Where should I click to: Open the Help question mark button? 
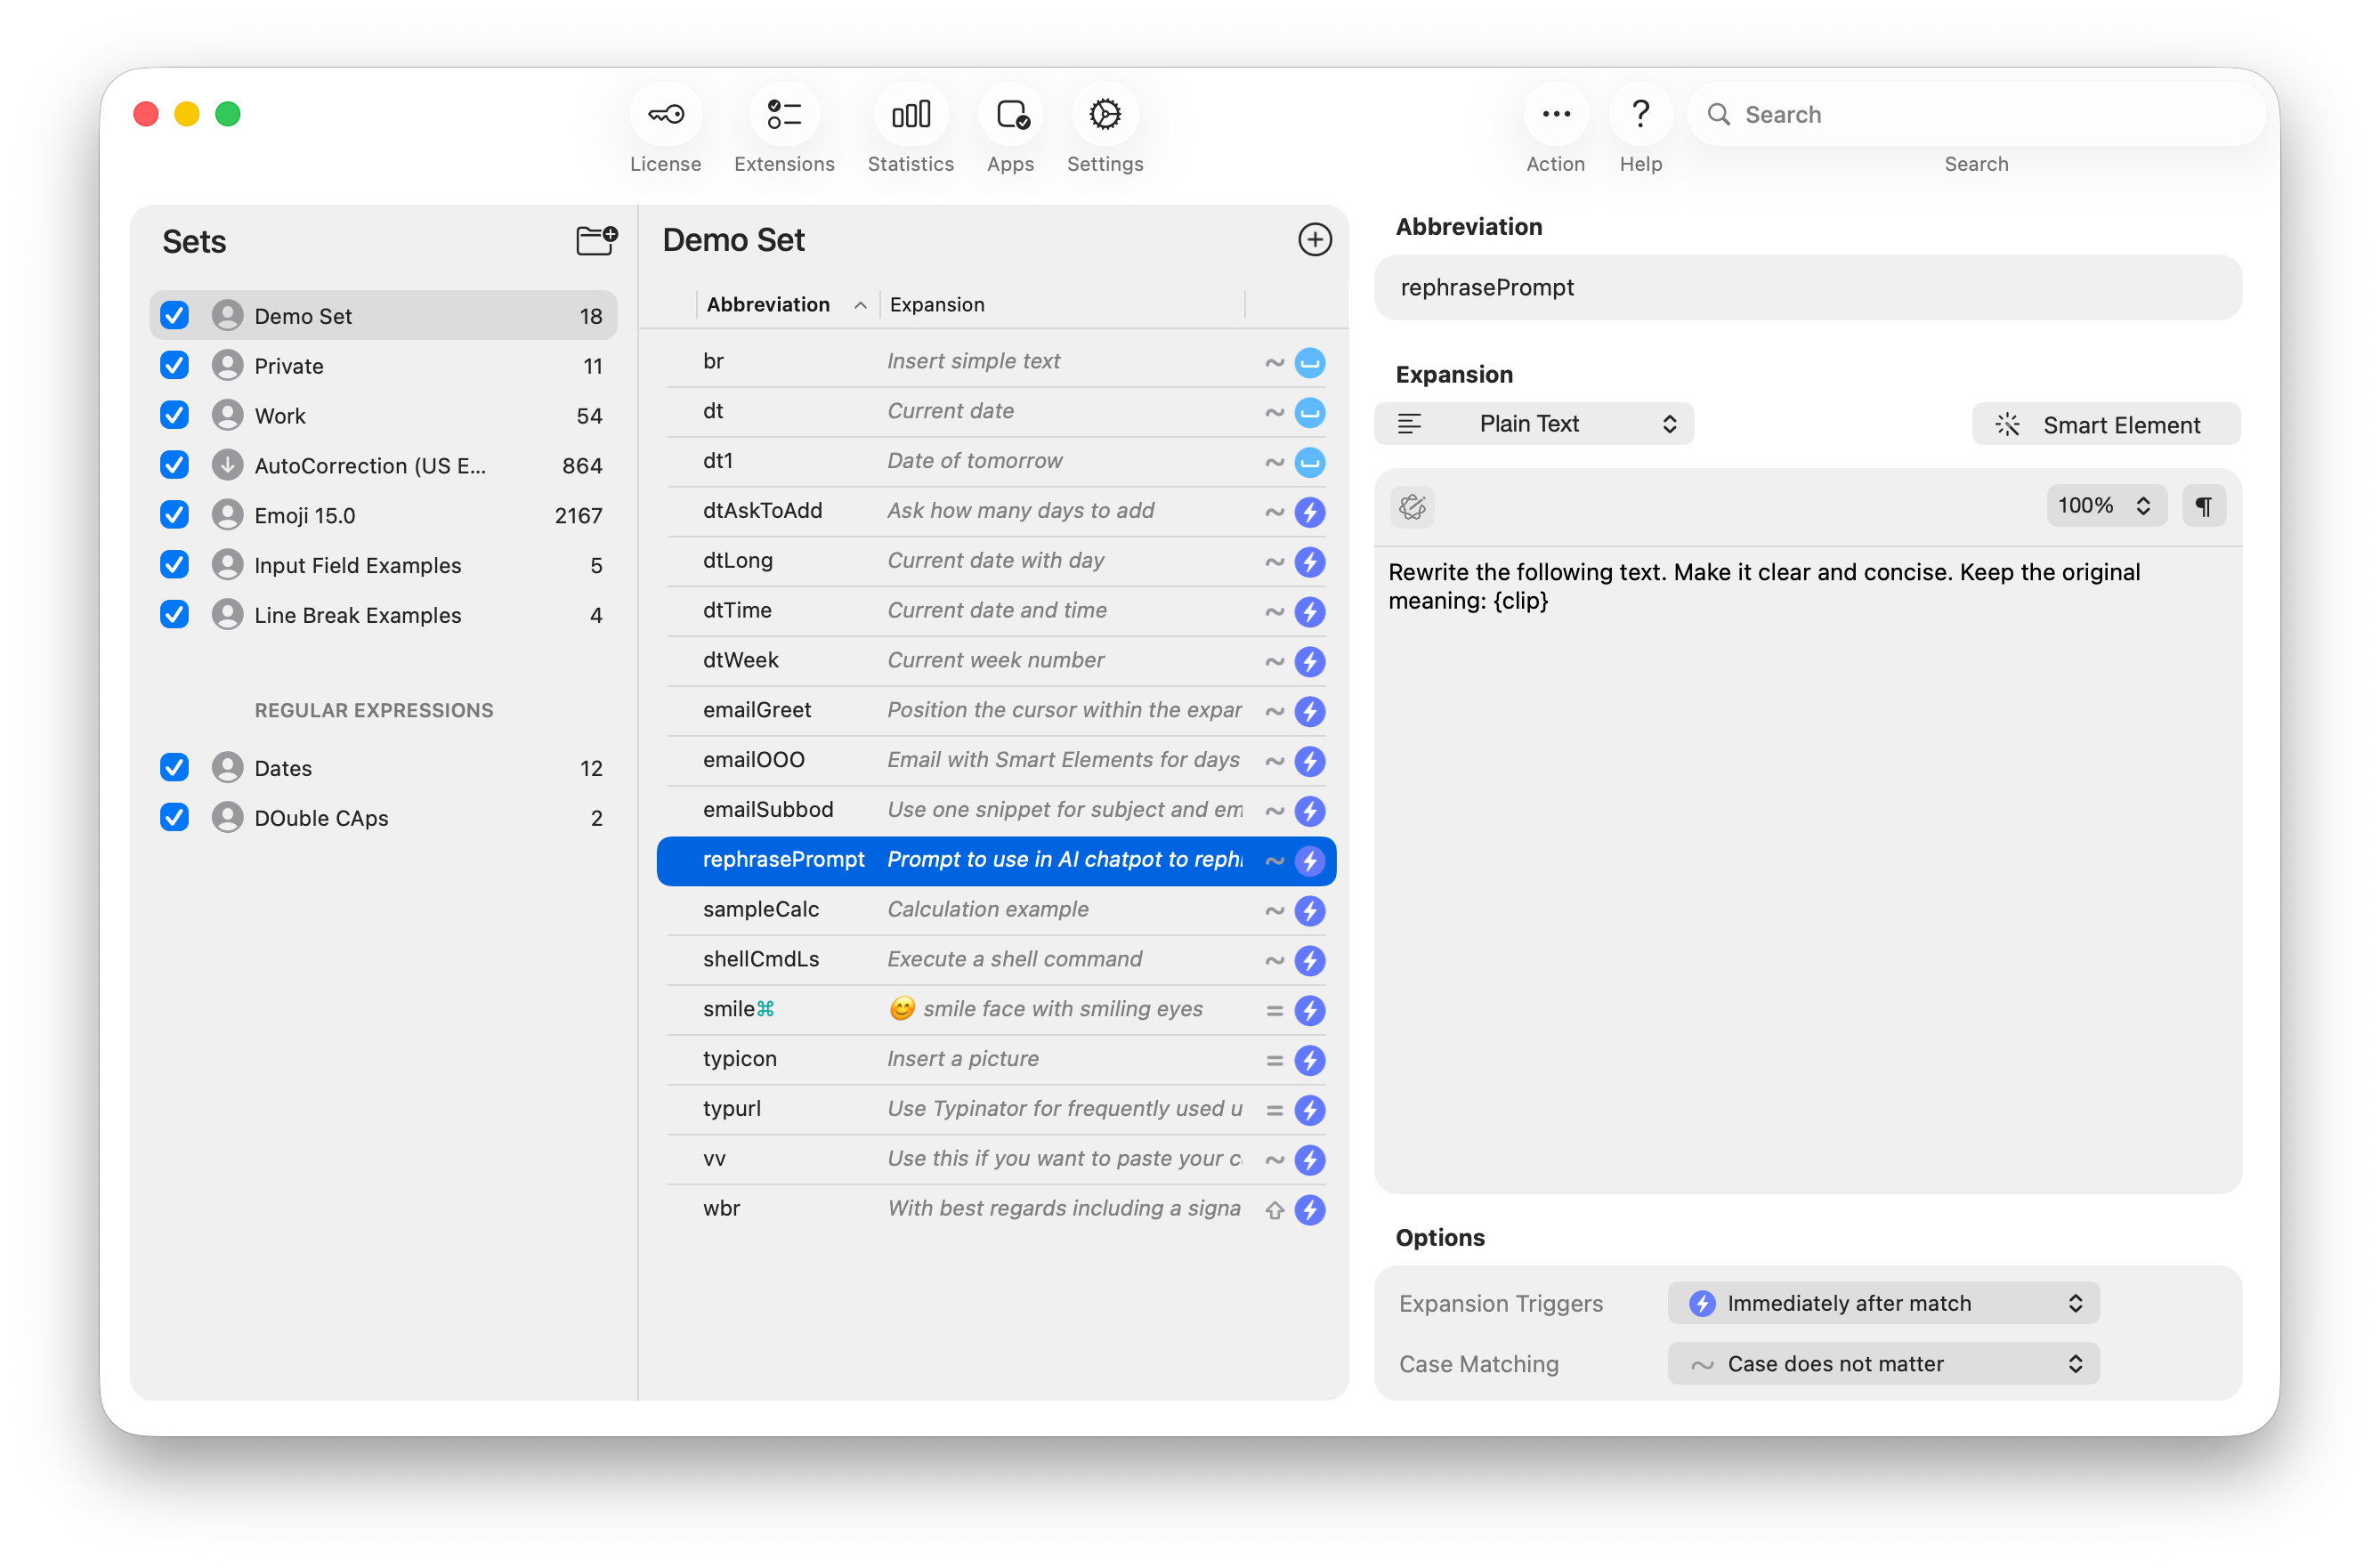[1640, 116]
